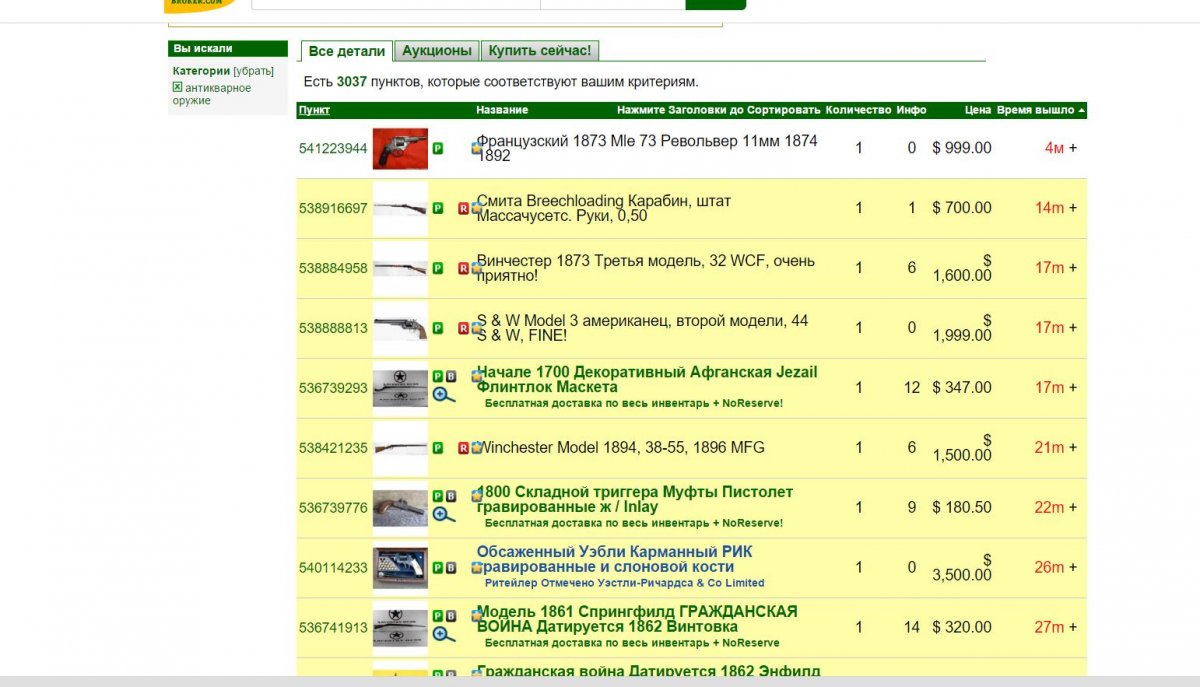Click the search input field at top
The height and width of the screenshot is (687, 1200).
point(395,4)
